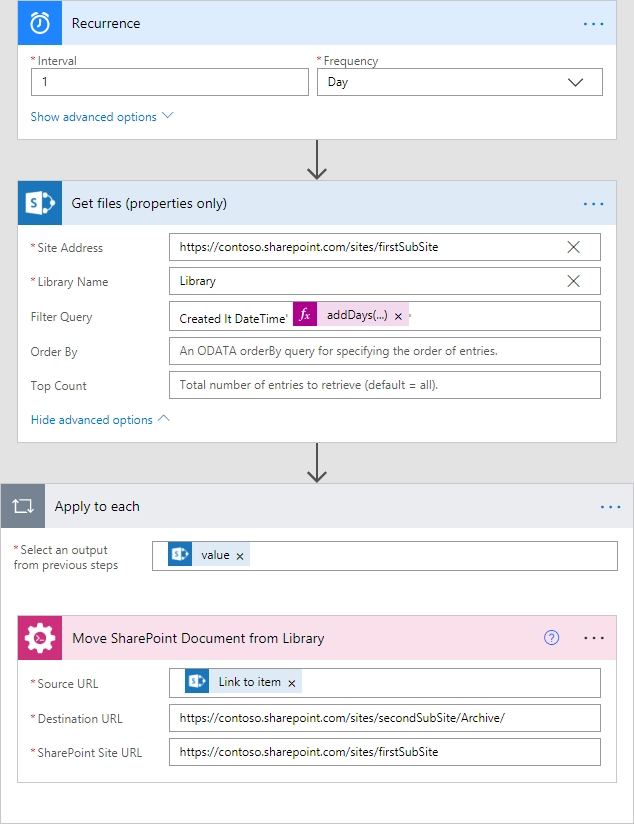634x824 pixels.
Task: Click the Select an output field
Action: coord(385,556)
